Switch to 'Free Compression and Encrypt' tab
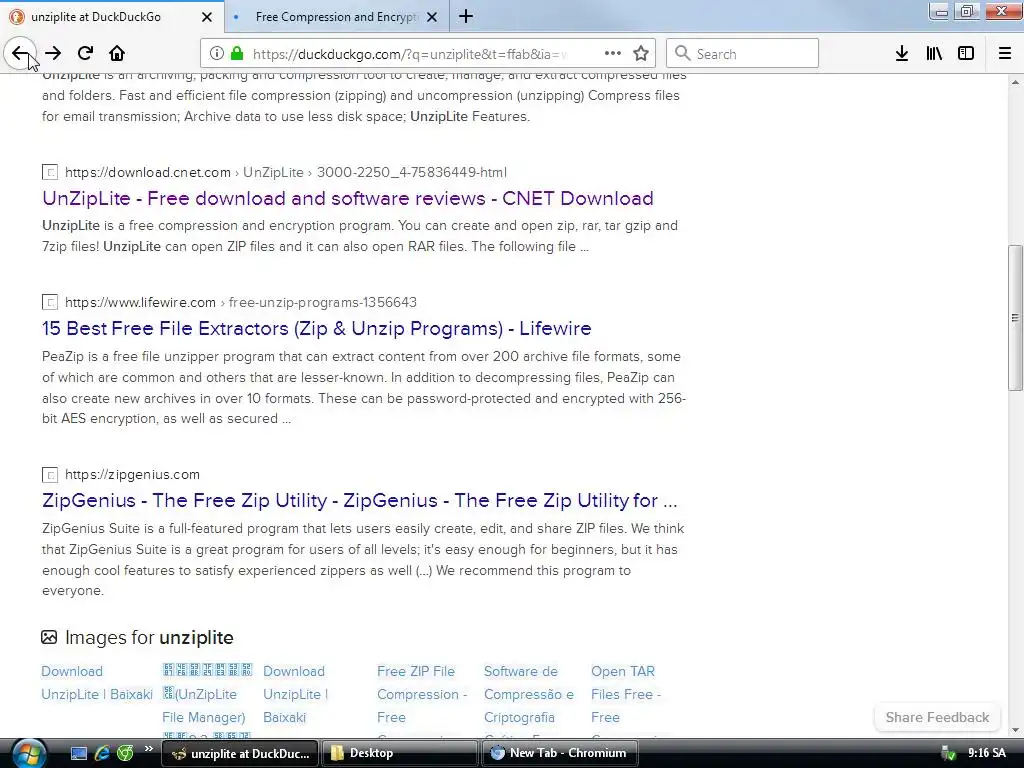This screenshot has width=1024, height=768. (337, 16)
